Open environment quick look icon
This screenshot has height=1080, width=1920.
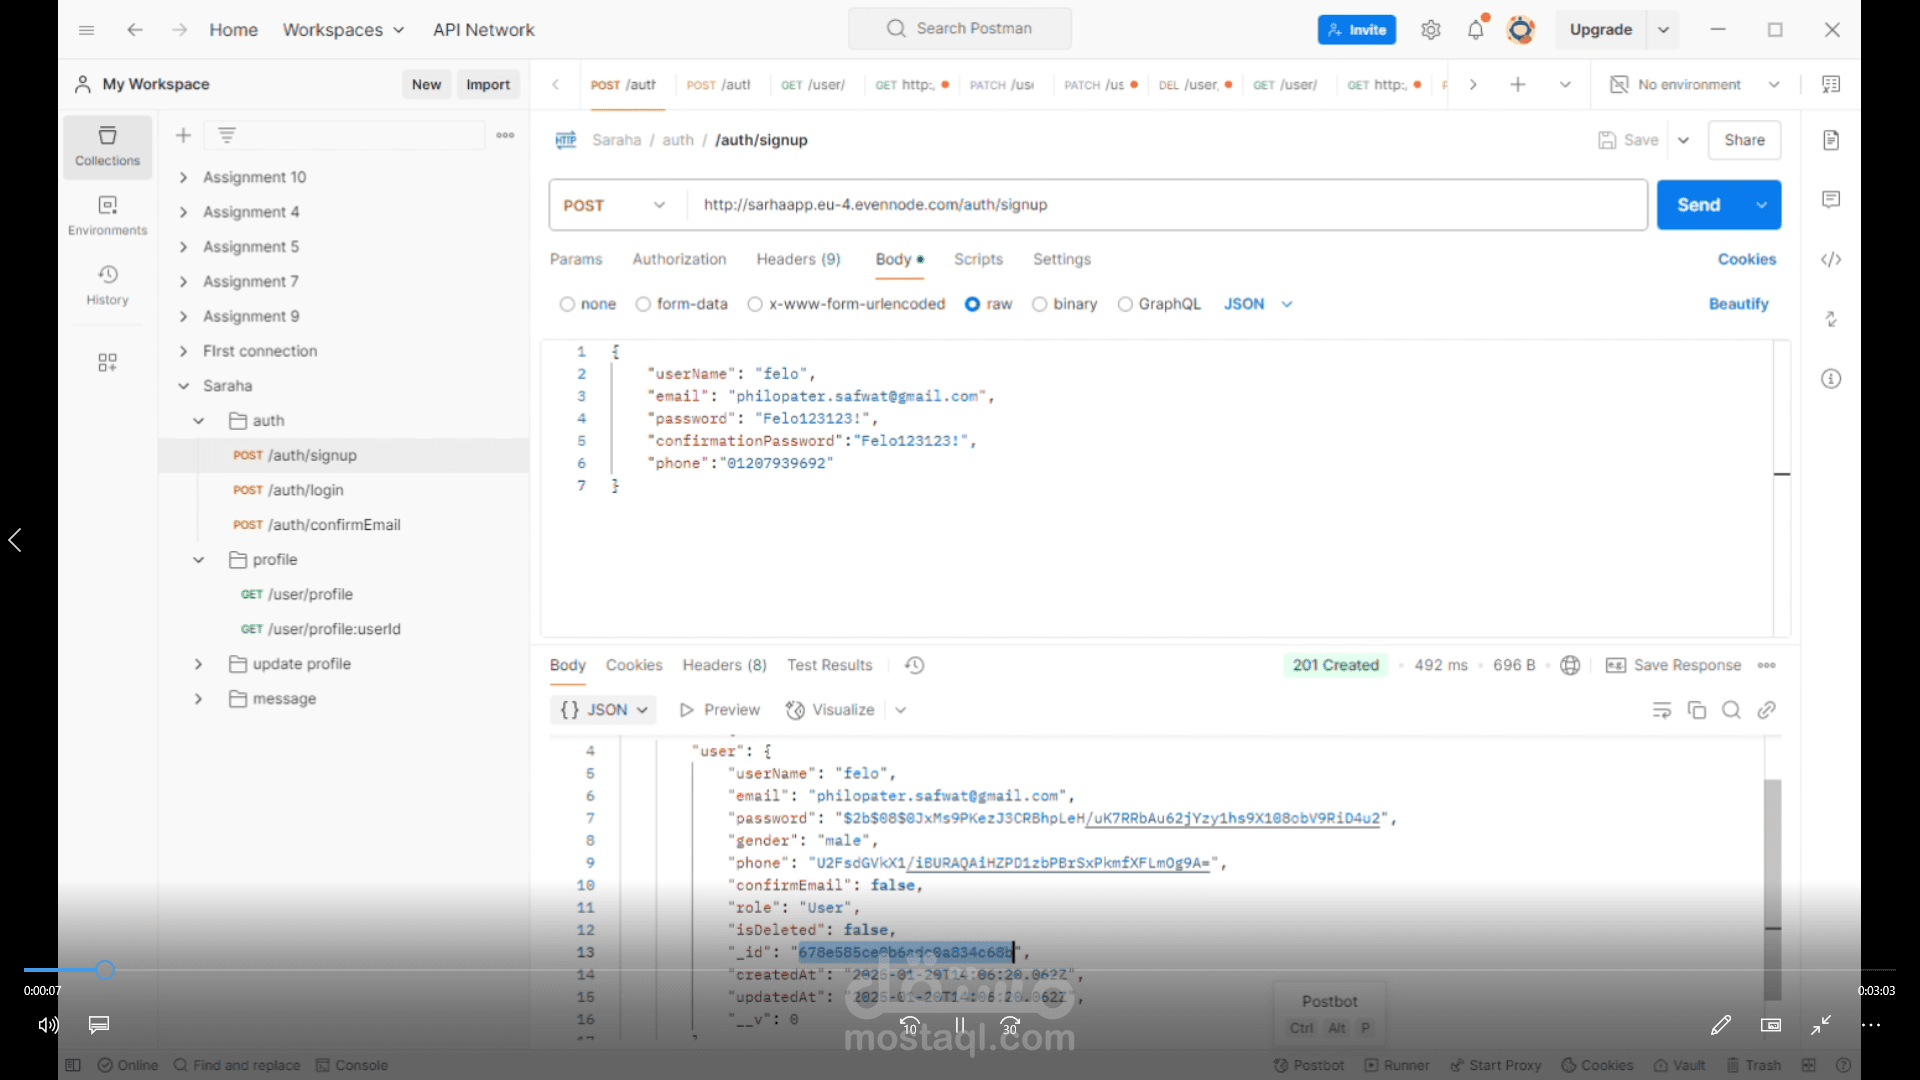tap(1831, 85)
